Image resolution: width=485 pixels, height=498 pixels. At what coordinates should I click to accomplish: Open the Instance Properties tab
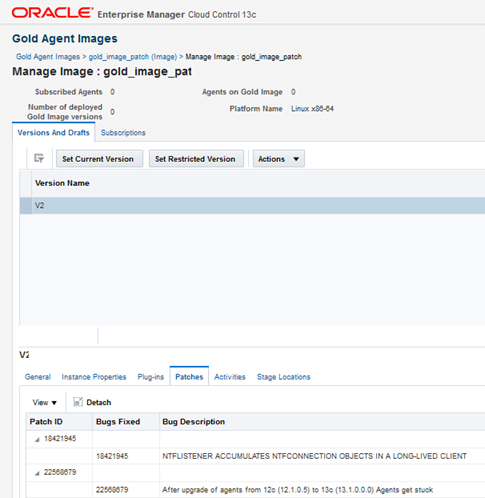tap(94, 377)
